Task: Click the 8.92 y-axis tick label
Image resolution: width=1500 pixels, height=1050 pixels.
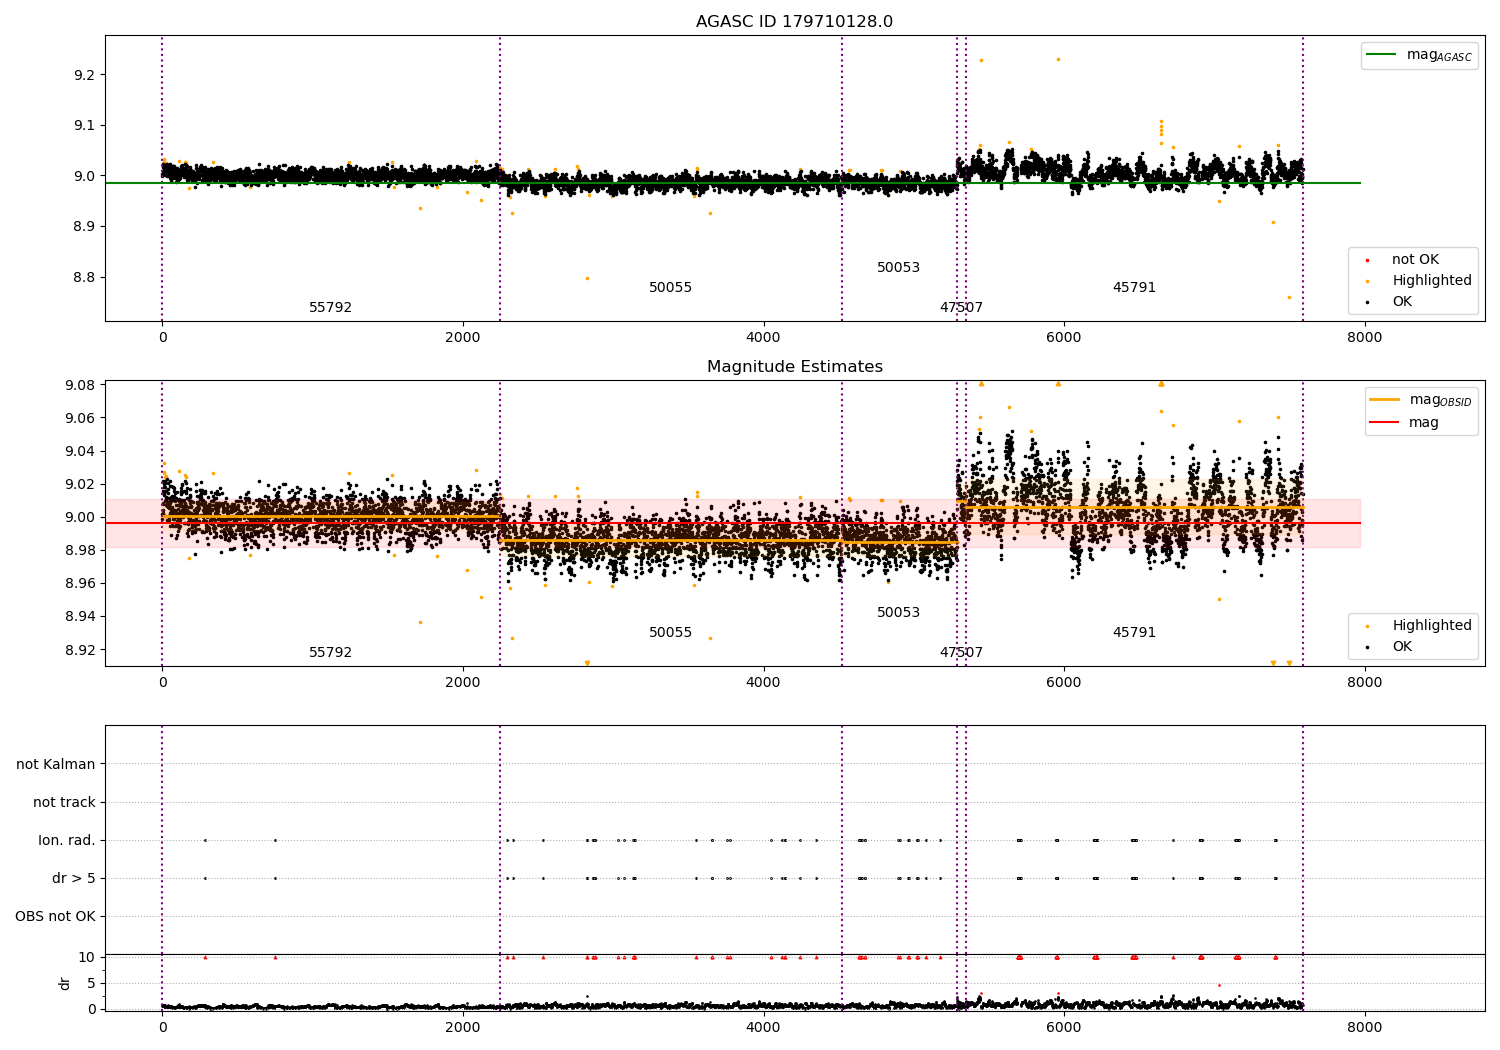Action: tap(80, 650)
